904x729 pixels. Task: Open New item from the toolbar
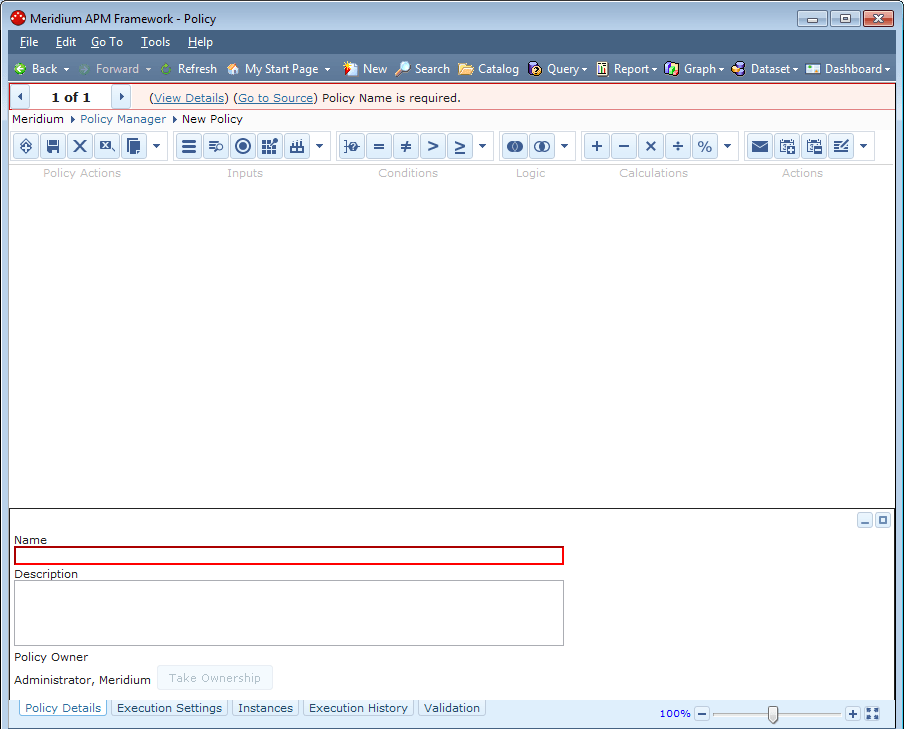pyautogui.click(x=365, y=69)
